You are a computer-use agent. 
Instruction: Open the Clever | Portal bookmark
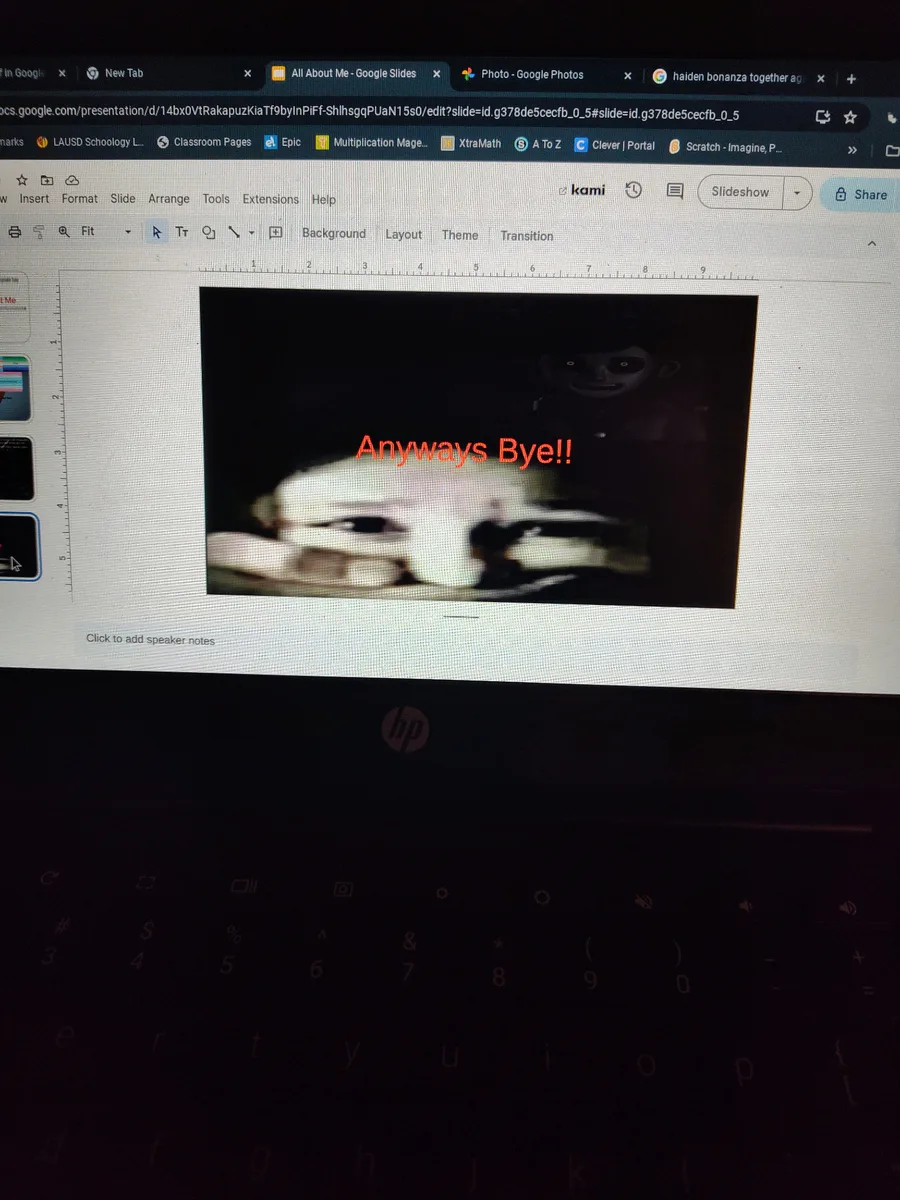[x=615, y=145]
